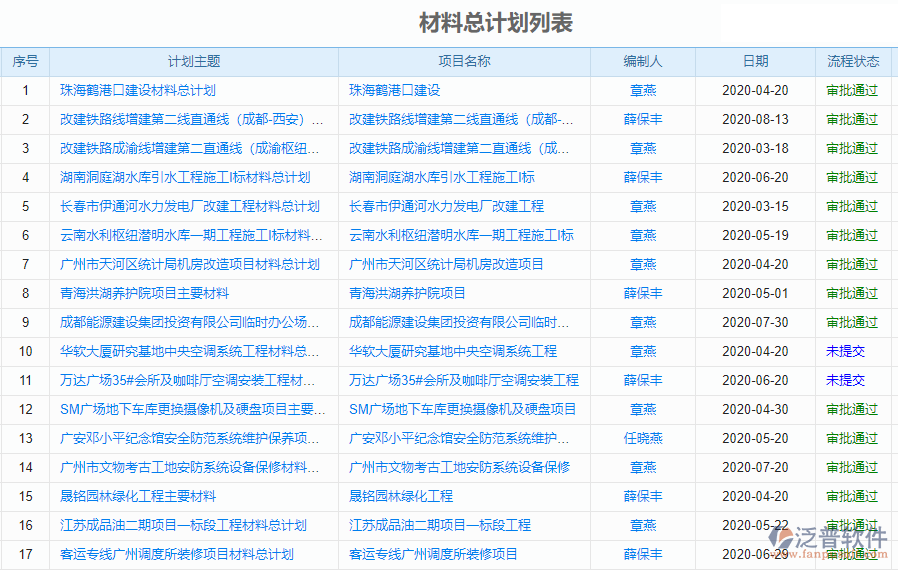Sort the list by 日期 header
Viewport: 898px width, 570px height.
coord(755,61)
